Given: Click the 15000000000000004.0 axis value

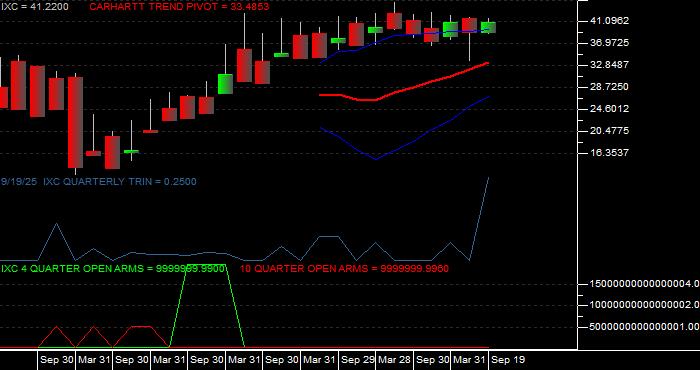Looking at the screenshot, I should point(644,284).
